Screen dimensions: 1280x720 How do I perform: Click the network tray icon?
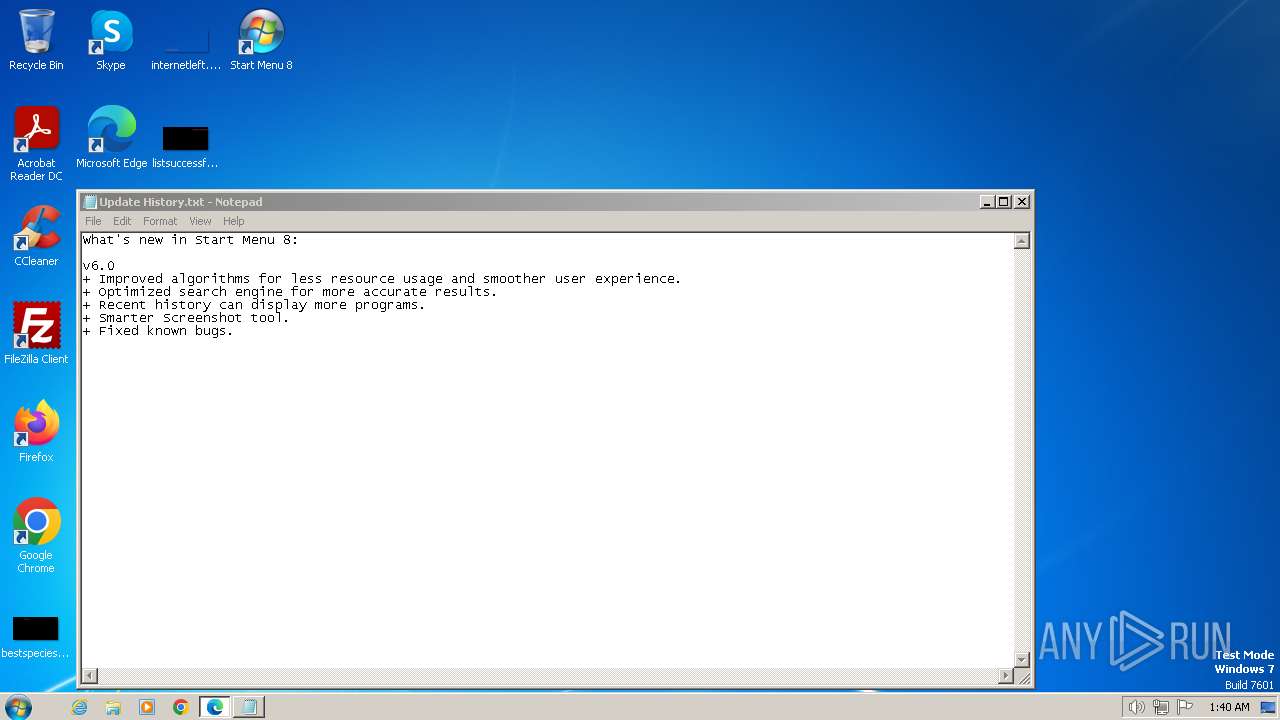1161,707
